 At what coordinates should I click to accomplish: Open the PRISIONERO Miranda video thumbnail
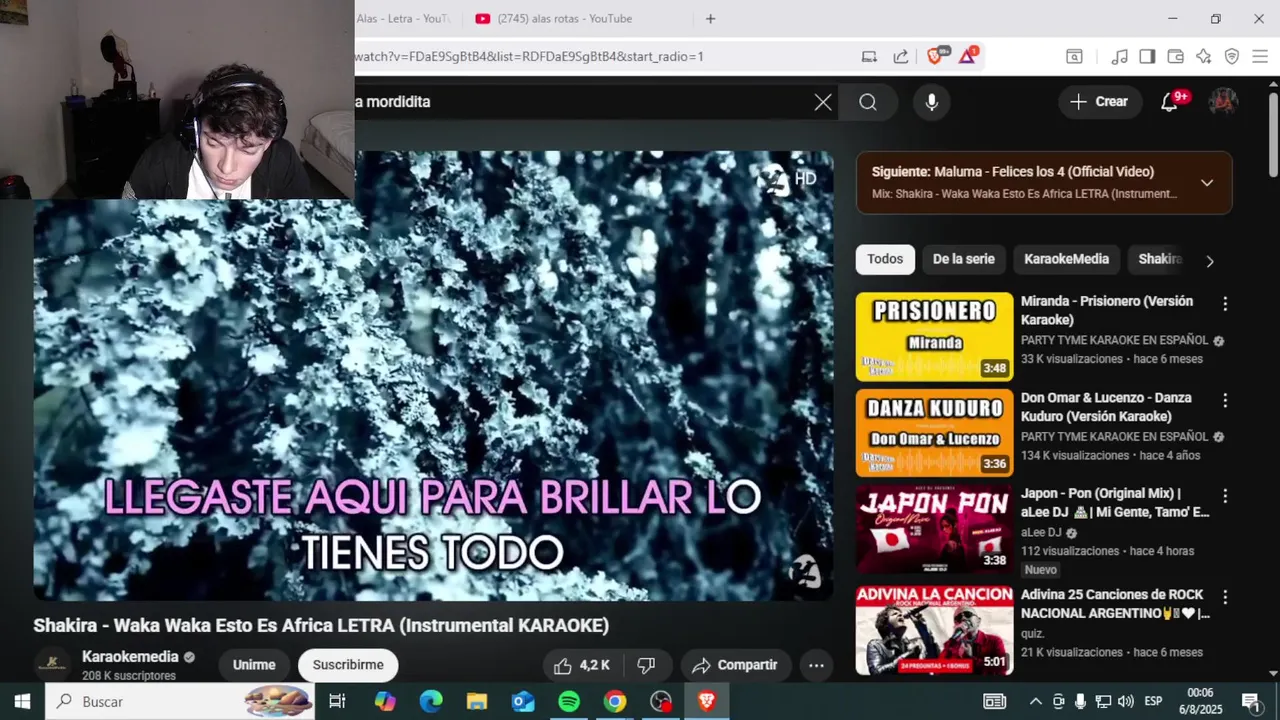(934, 337)
